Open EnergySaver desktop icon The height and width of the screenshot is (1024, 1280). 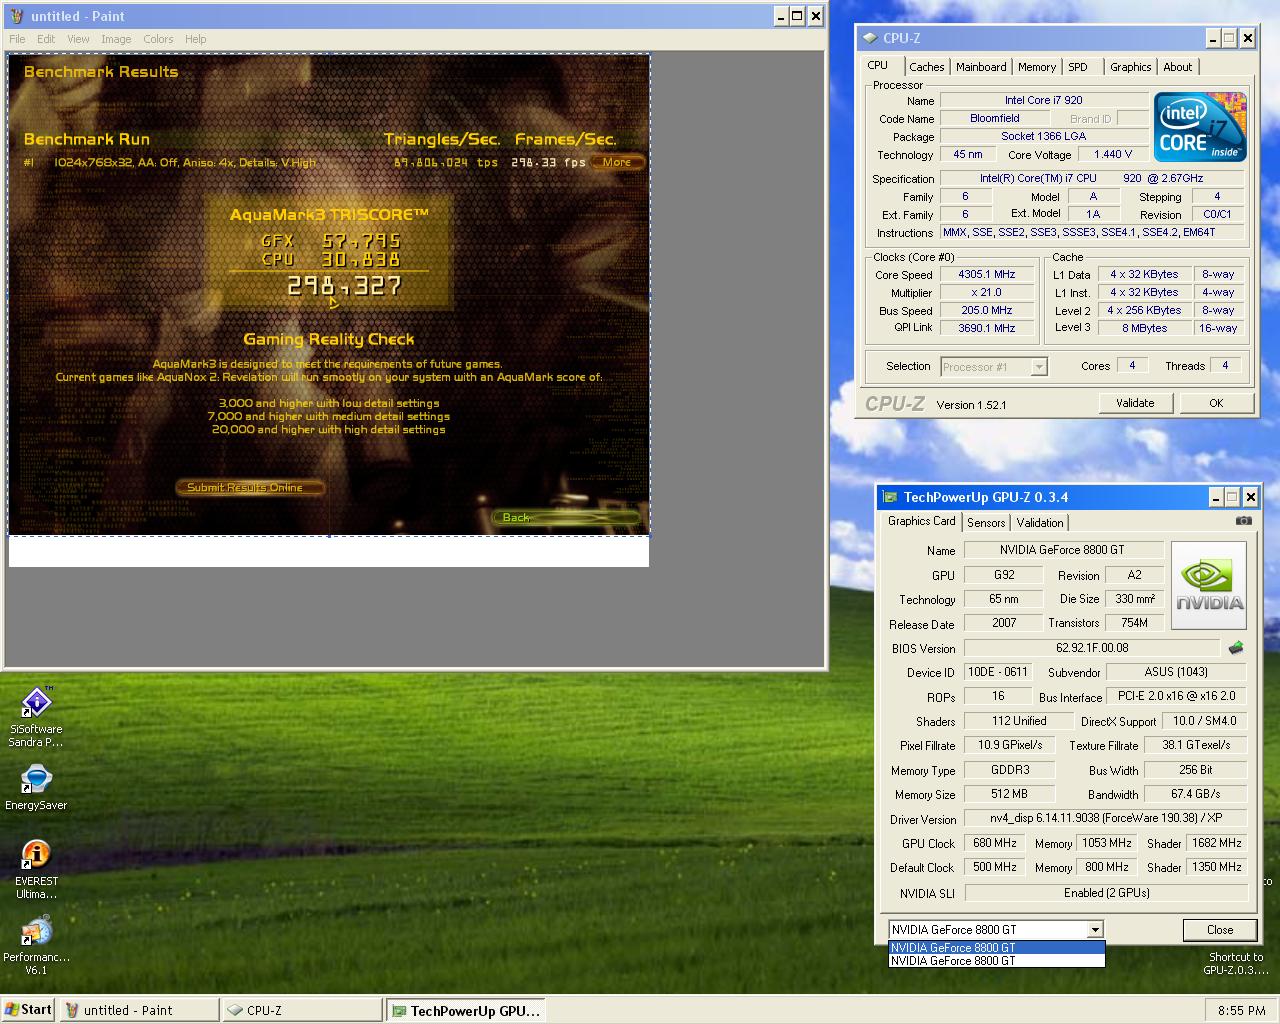pos(36,788)
